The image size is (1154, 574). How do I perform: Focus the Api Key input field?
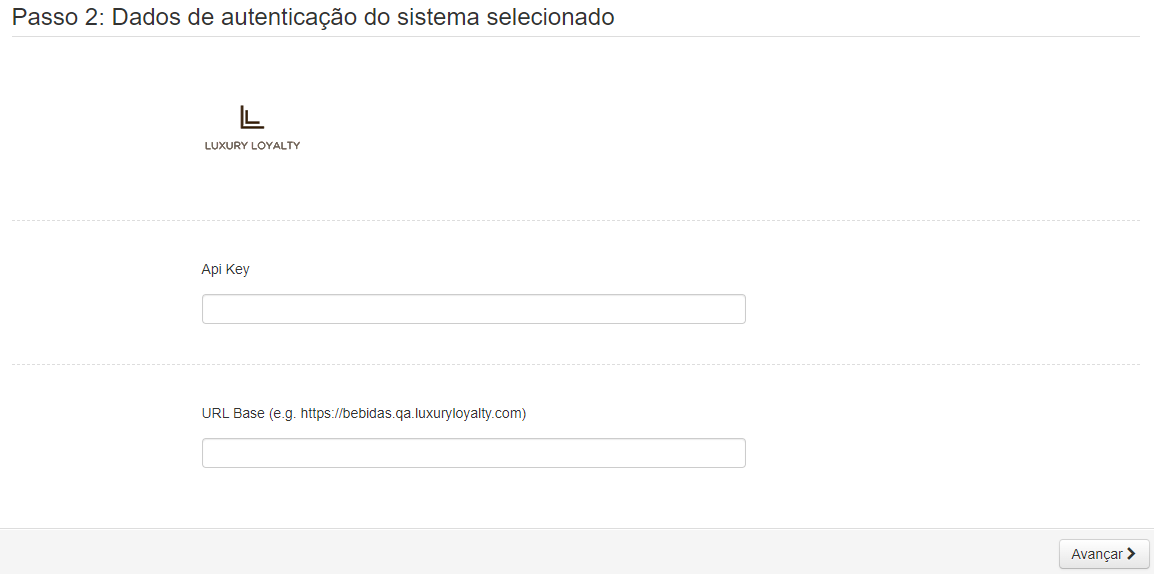click(473, 309)
